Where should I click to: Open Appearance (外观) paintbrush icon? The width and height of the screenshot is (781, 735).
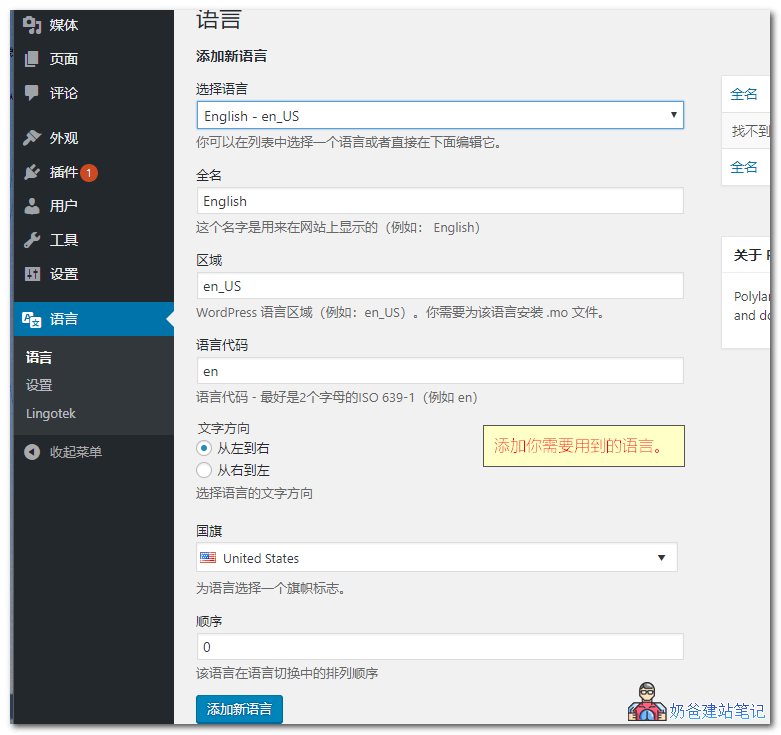(x=32, y=138)
